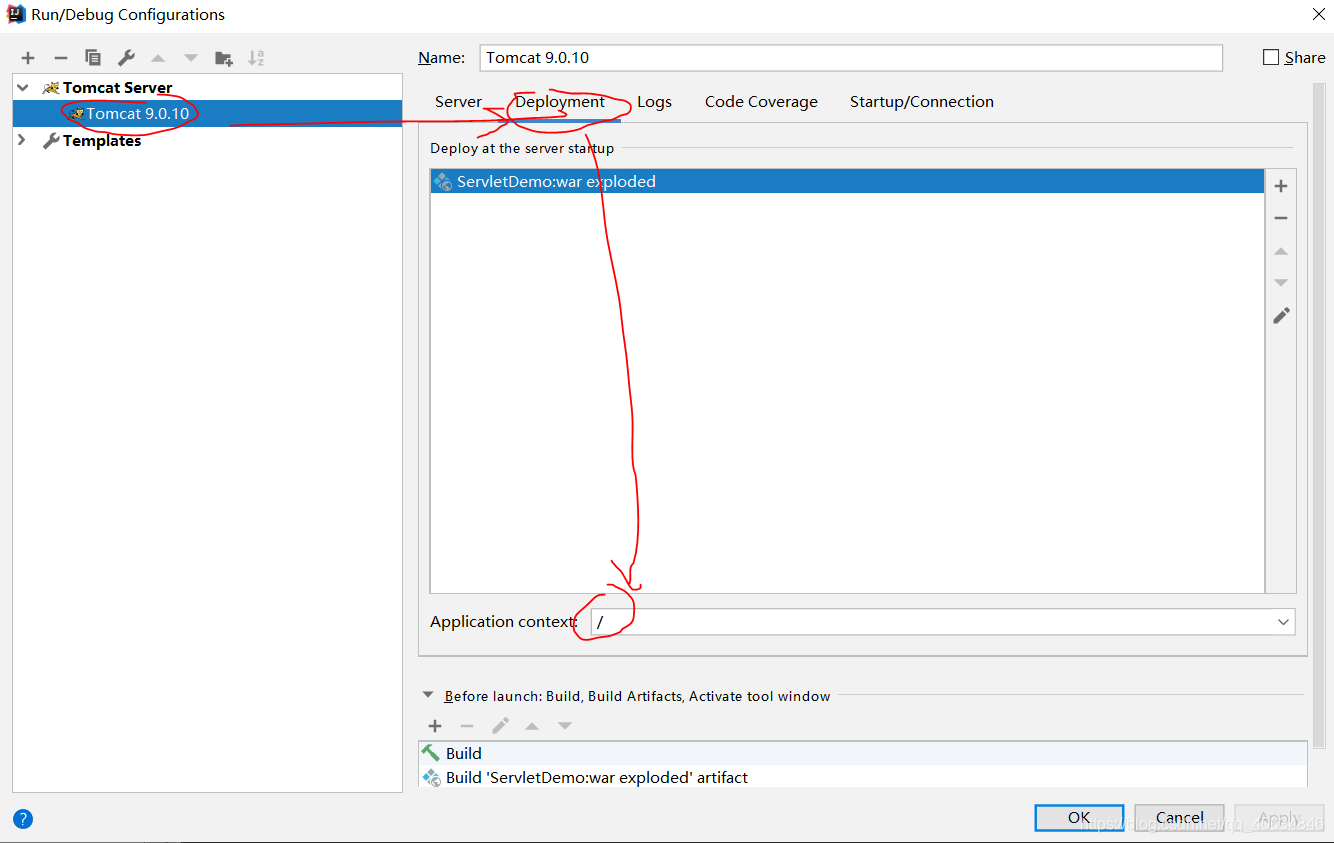Confirm with the OK button
1334x843 pixels.
1079,817
